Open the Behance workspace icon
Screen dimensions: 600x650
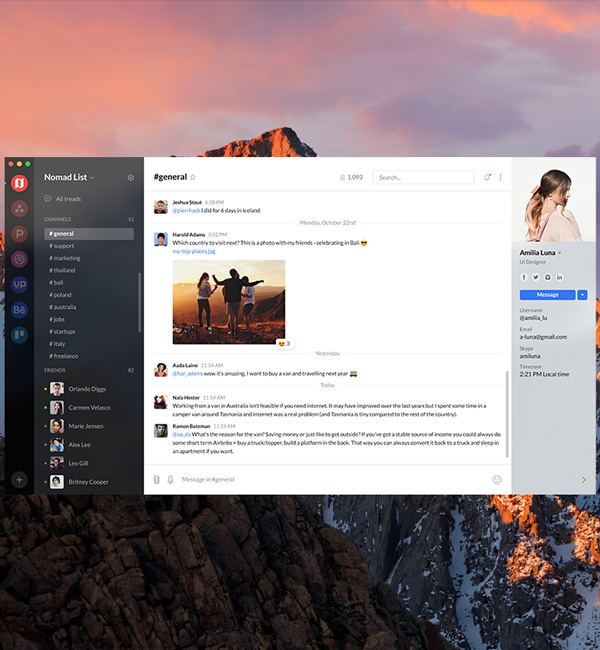[19, 310]
